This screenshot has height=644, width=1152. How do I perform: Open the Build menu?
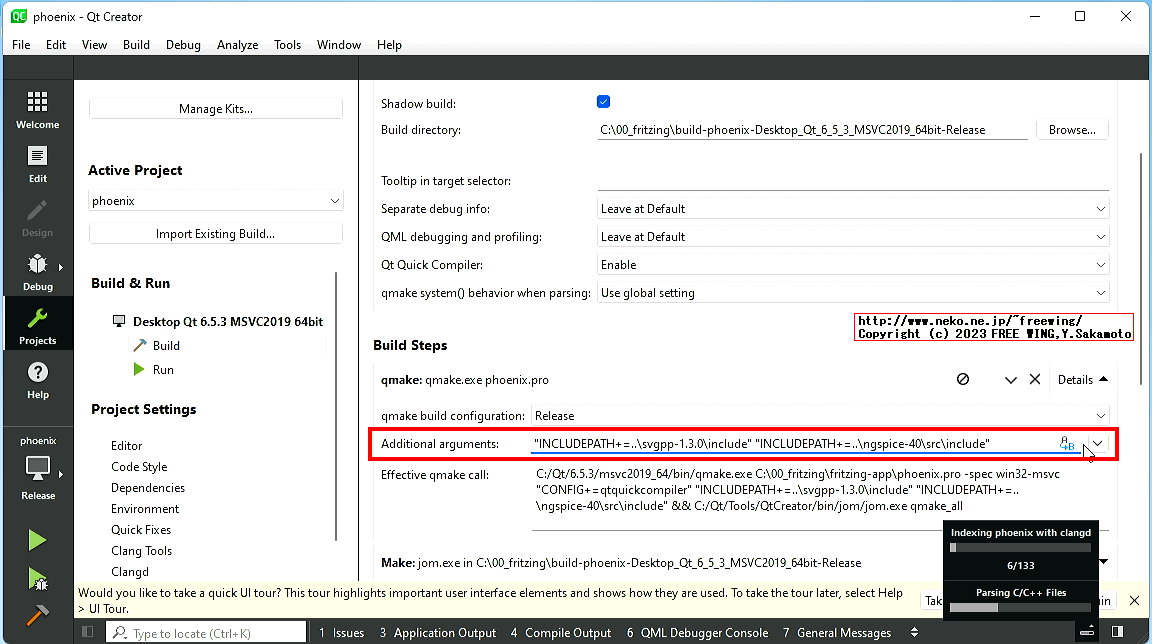pos(136,44)
